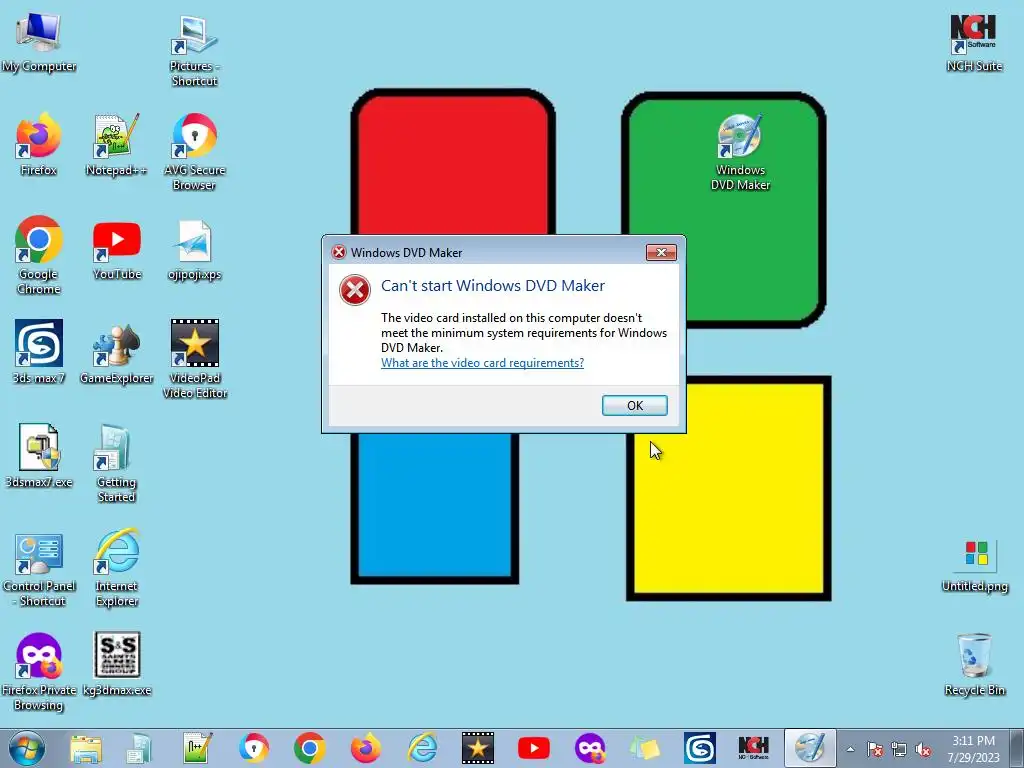Select the ojipoji.xps file icon
The height and width of the screenshot is (768, 1024).
[194, 249]
